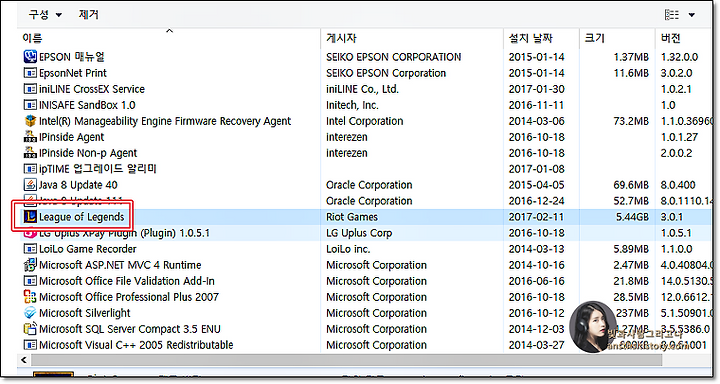Click the 5.44GB size value
Screen dimensions: 720x384
click(x=632, y=217)
